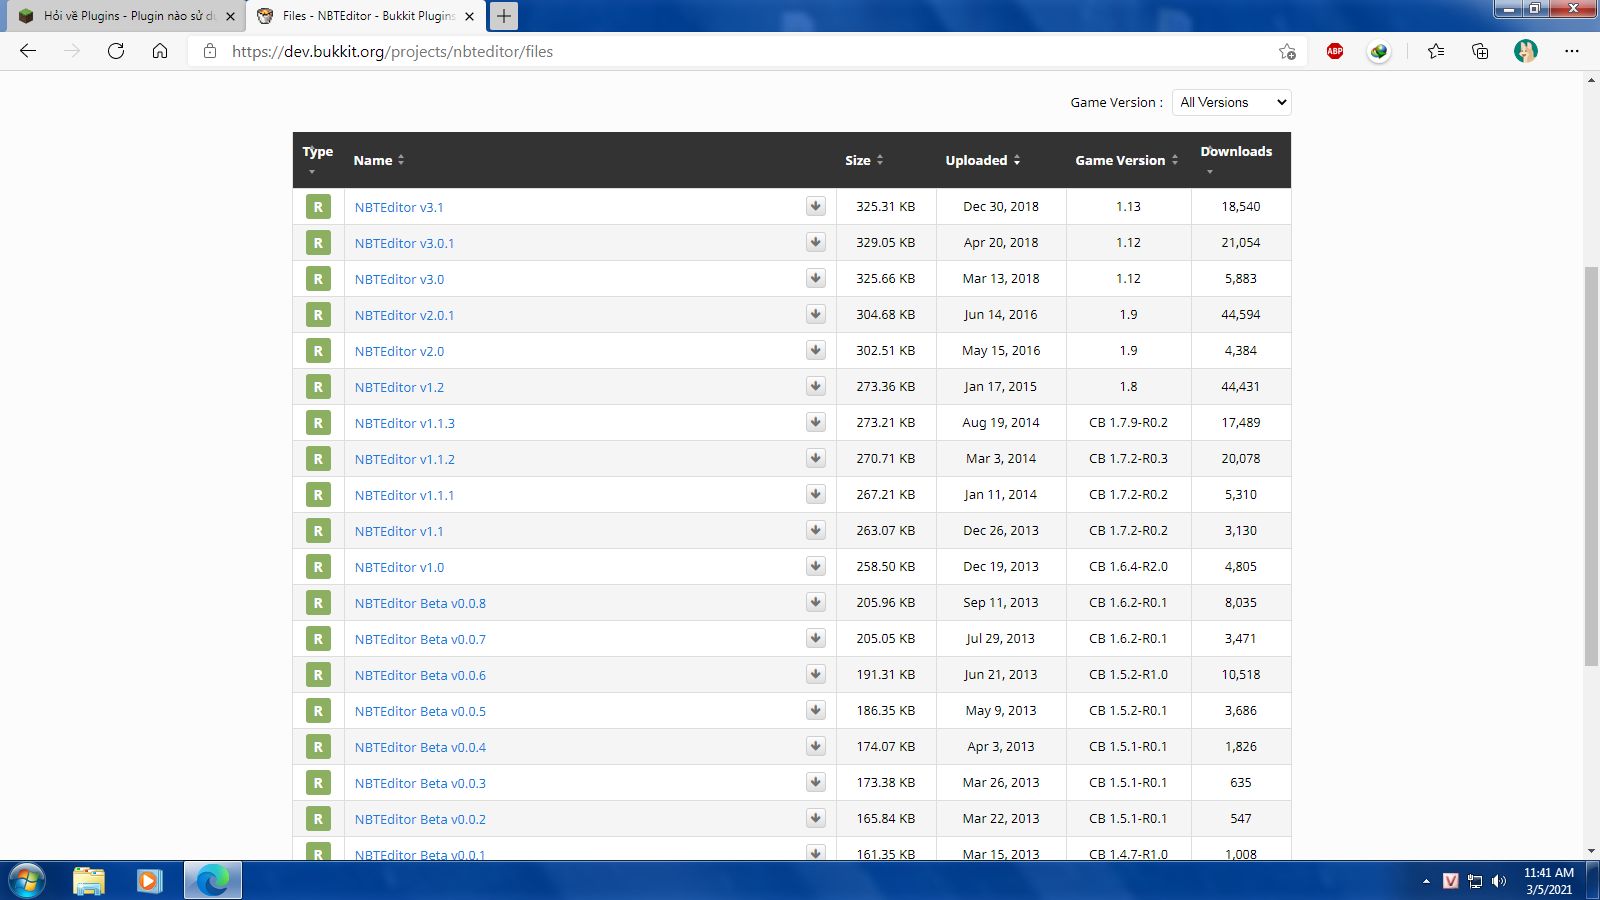The height and width of the screenshot is (900, 1600).
Task: Download NBTEditor v3.1 via its arrow icon
Action: [x=816, y=206]
